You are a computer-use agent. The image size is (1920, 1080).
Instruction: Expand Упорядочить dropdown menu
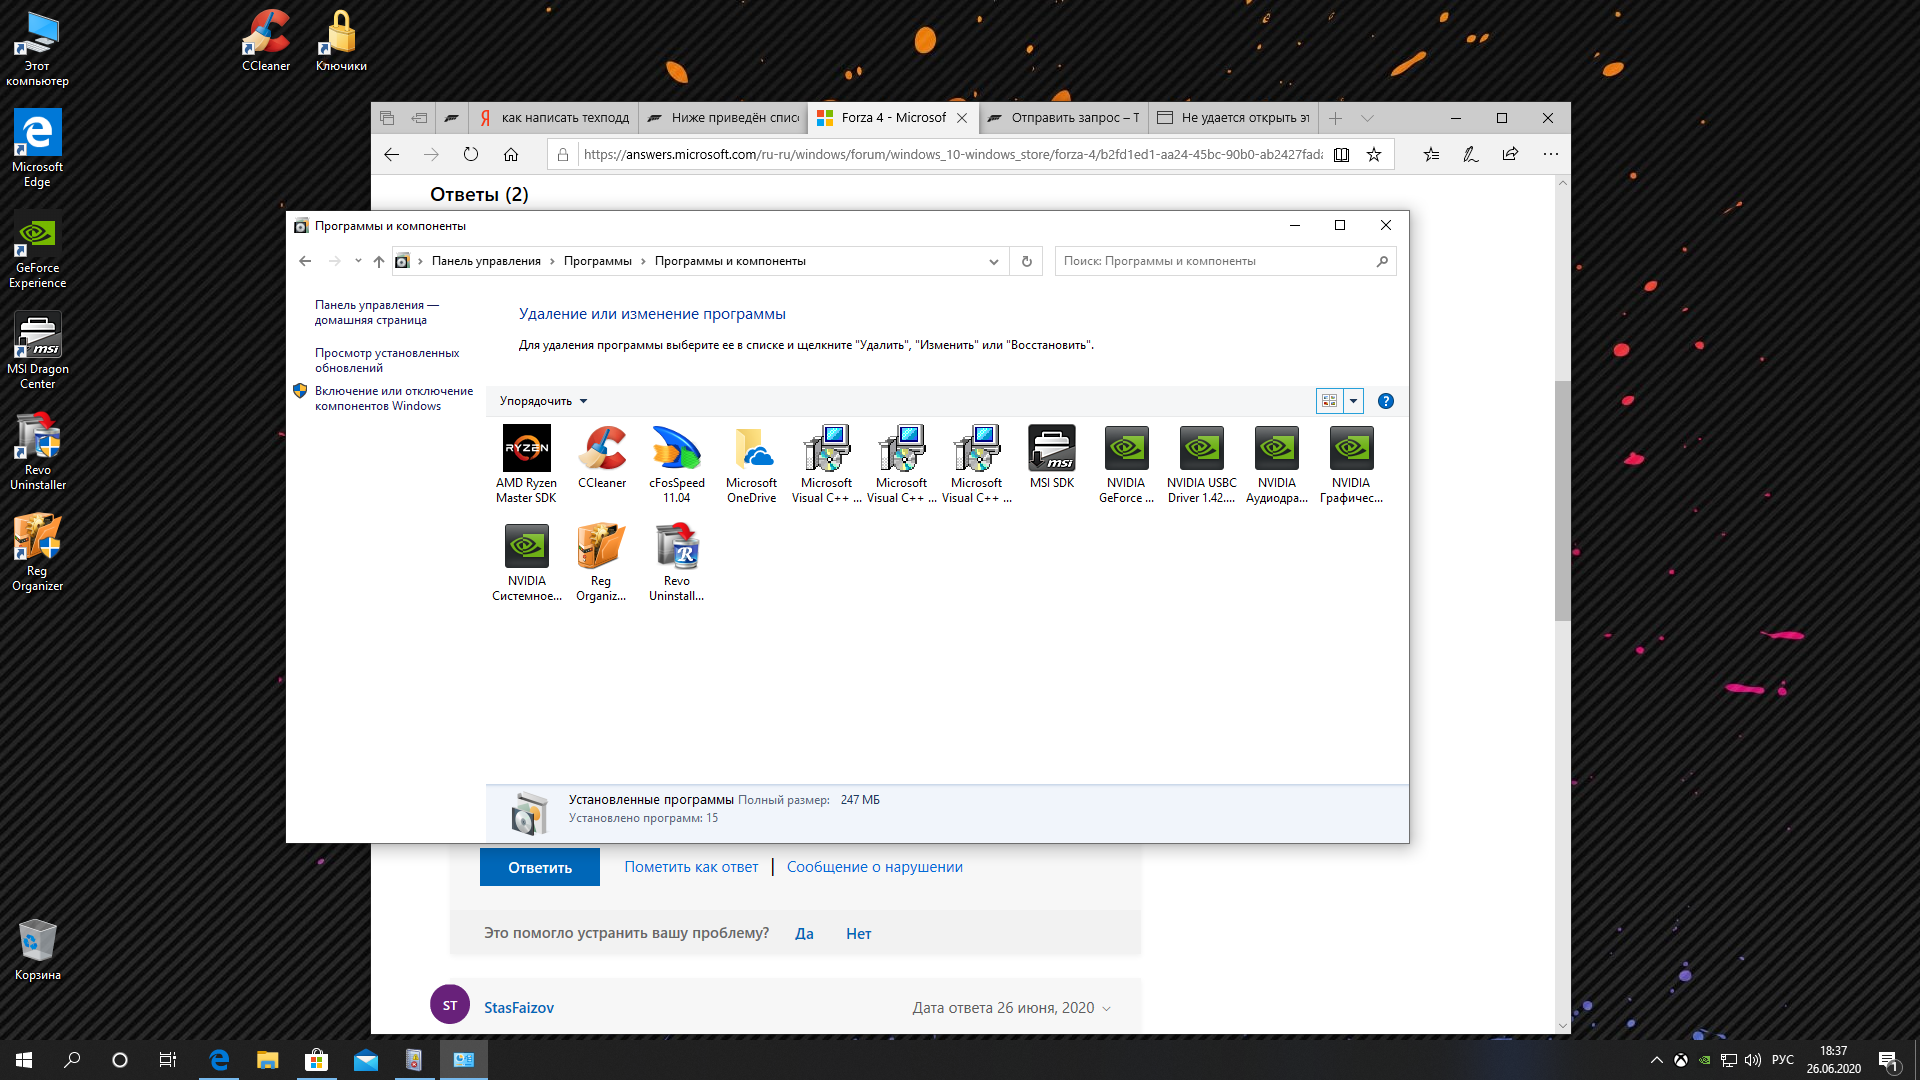(x=544, y=401)
